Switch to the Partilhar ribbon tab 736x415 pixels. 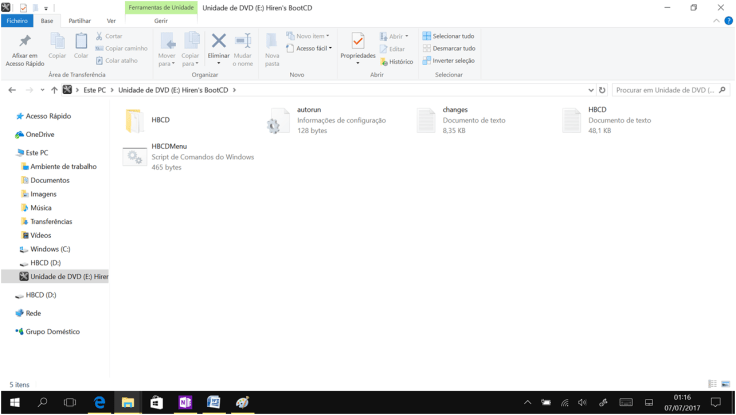coord(79,20)
